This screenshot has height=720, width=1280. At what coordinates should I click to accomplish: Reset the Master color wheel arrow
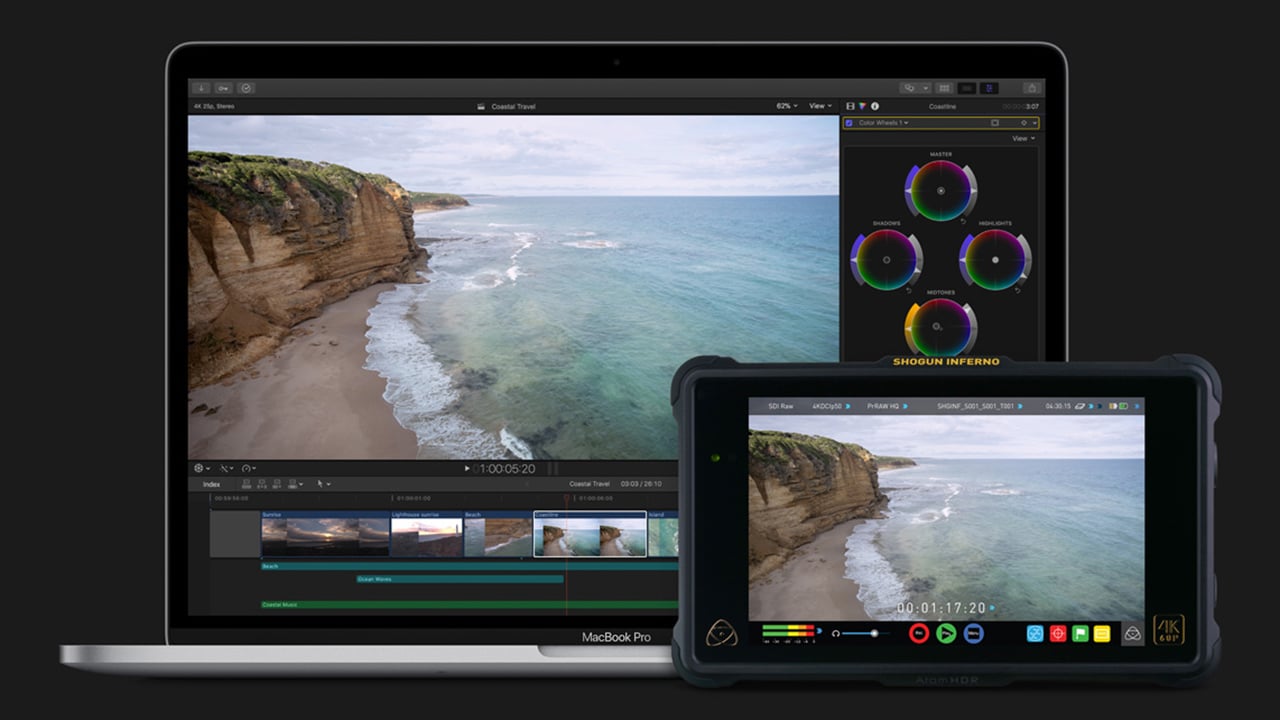(964, 220)
